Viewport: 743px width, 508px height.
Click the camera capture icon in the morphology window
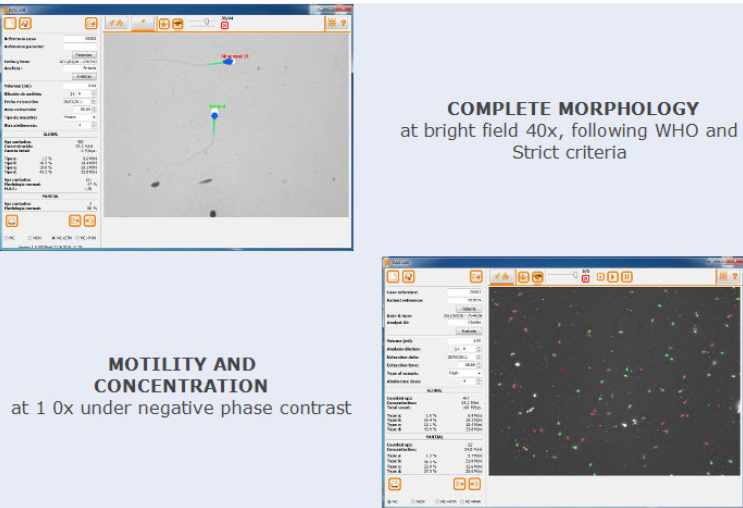[163, 22]
